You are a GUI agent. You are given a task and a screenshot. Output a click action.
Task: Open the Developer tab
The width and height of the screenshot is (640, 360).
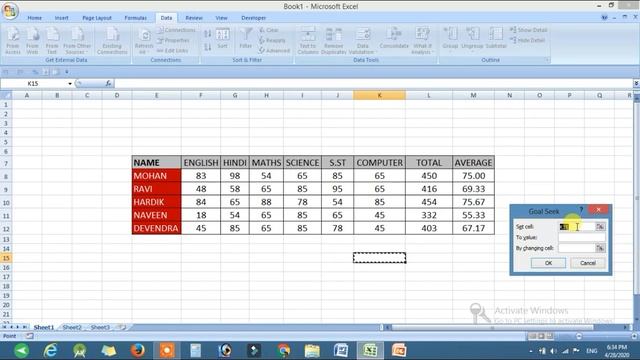click(x=253, y=18)
